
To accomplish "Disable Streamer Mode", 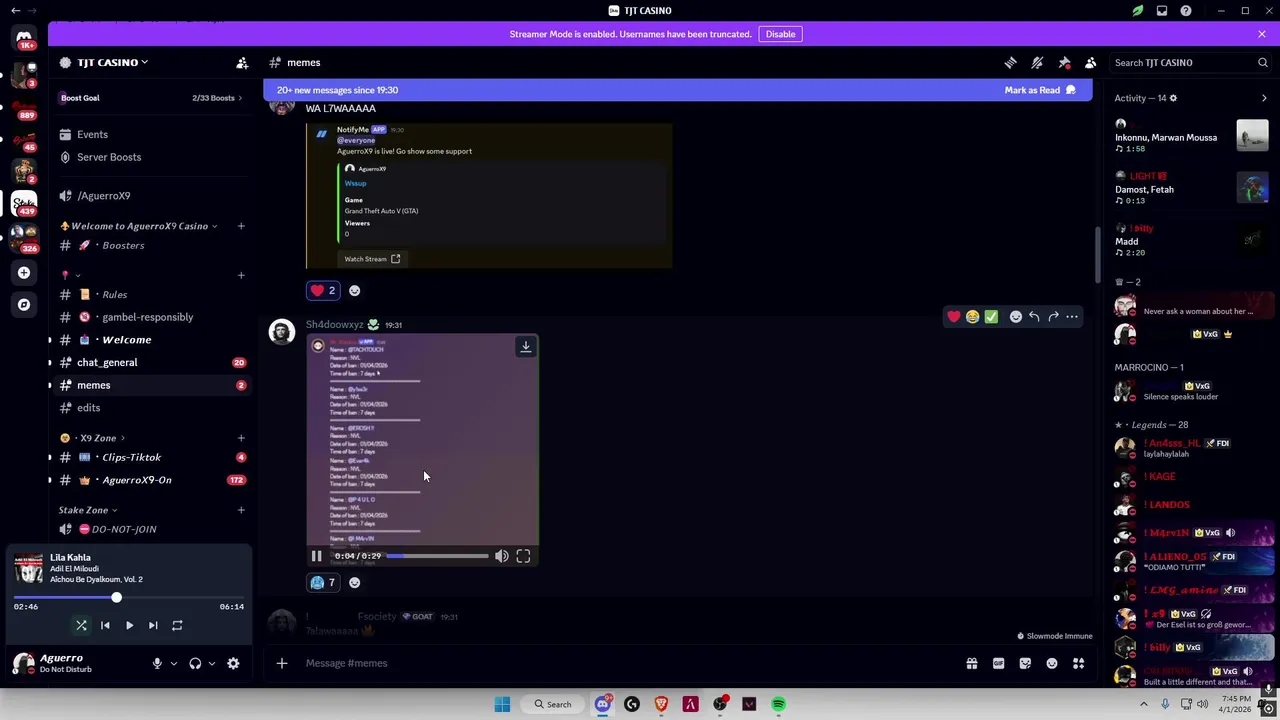I will point(780,34).
